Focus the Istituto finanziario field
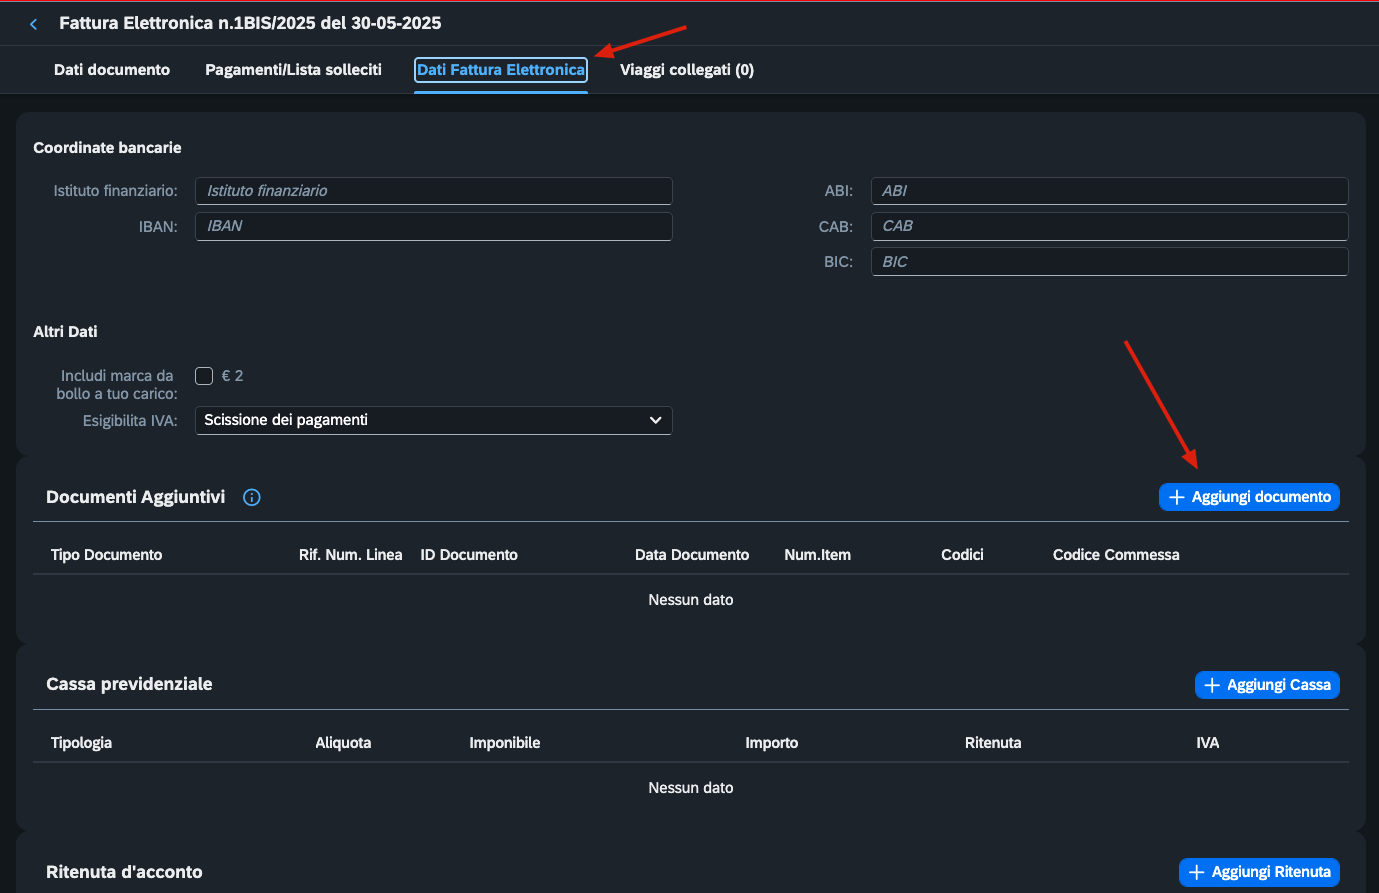Image resolution: width=1379 pixels, height=893 pixels. point(433,191)
